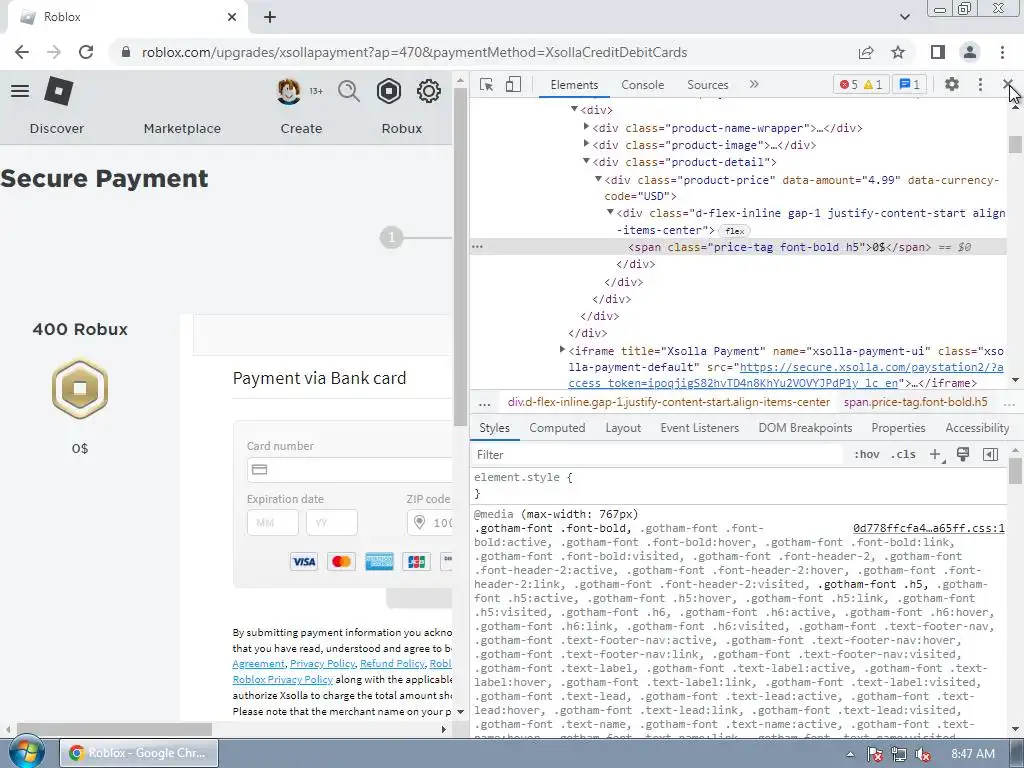
Task: Open the avatar profile icon
Action: point(289,91)
